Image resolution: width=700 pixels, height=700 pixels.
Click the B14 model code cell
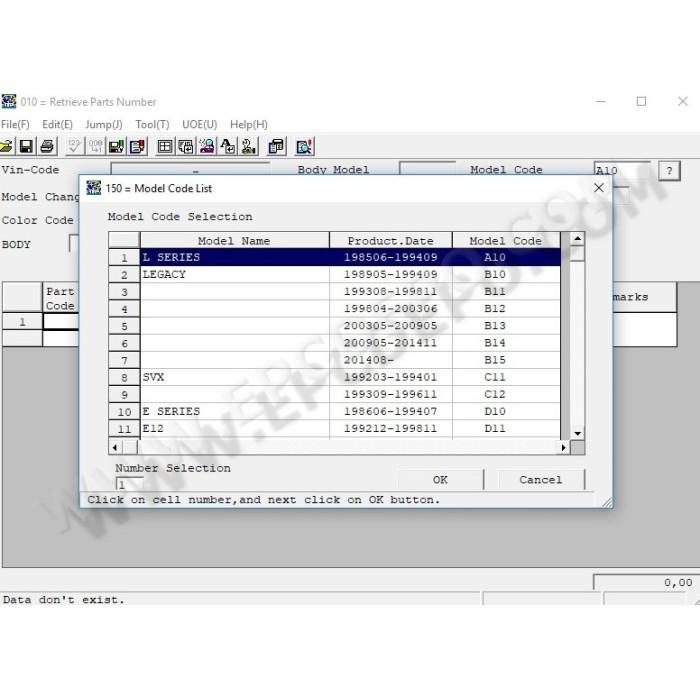(x=506, y=343)
